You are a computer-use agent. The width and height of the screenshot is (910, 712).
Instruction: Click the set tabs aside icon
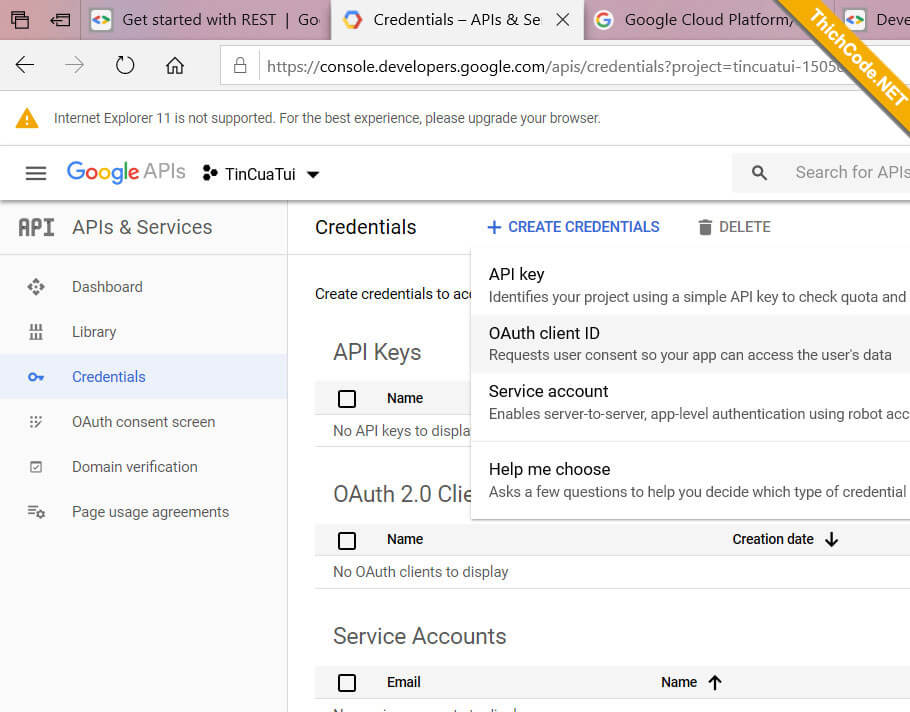(x=60, y=20)
